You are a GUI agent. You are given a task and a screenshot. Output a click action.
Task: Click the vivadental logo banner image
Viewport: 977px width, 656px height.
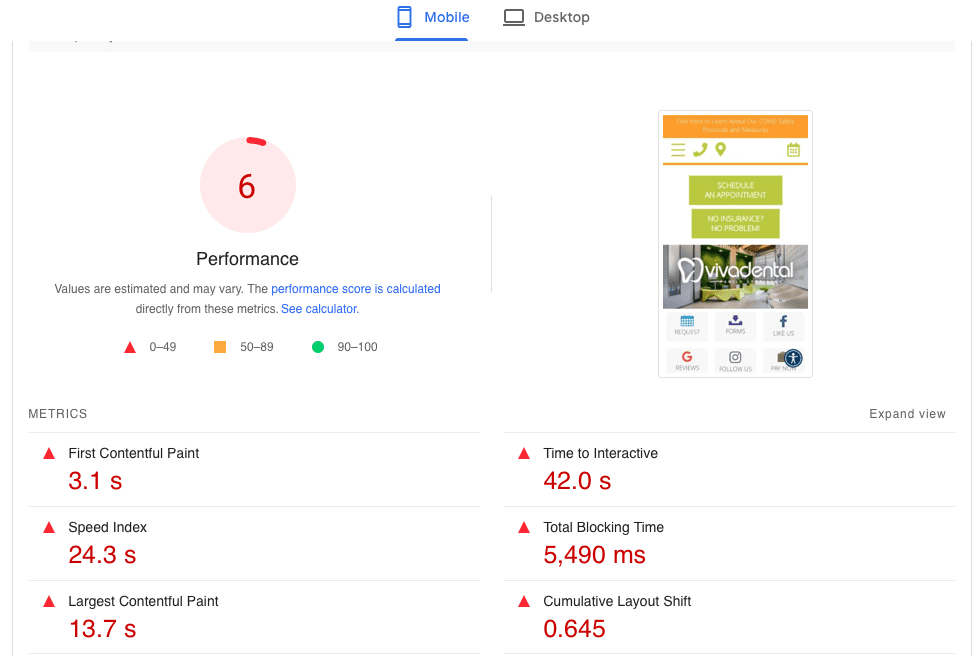pyautogui.click(x=735, y=277)
